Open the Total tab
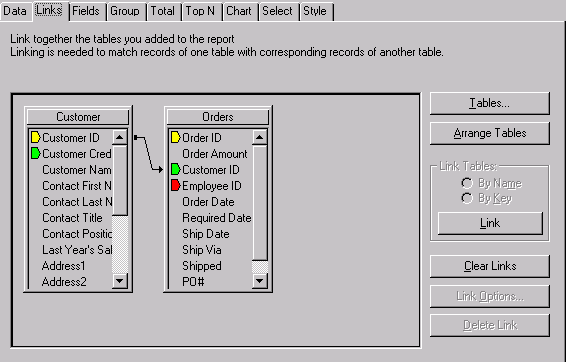Image resolution: width=566 pixels, height=362 pixels. [x=163, y=11]
